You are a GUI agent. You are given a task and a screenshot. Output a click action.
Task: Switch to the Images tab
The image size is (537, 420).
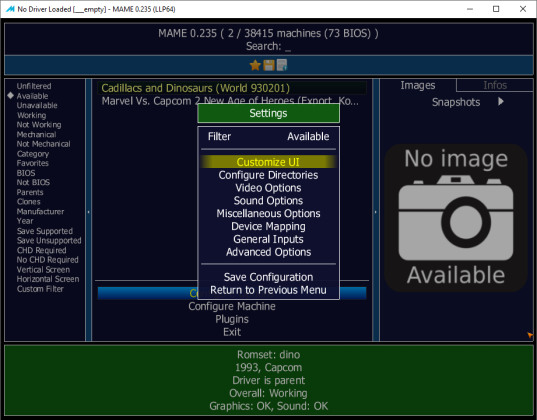click(418, 85)
